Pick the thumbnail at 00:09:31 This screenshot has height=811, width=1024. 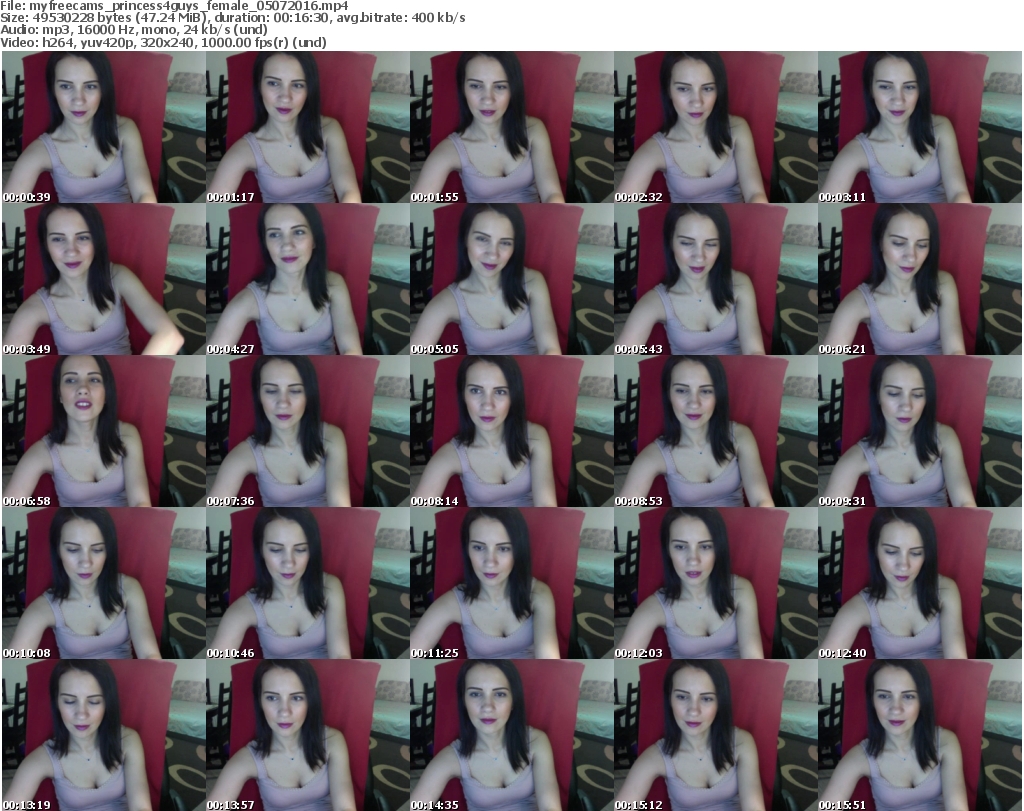click(920, 432)
